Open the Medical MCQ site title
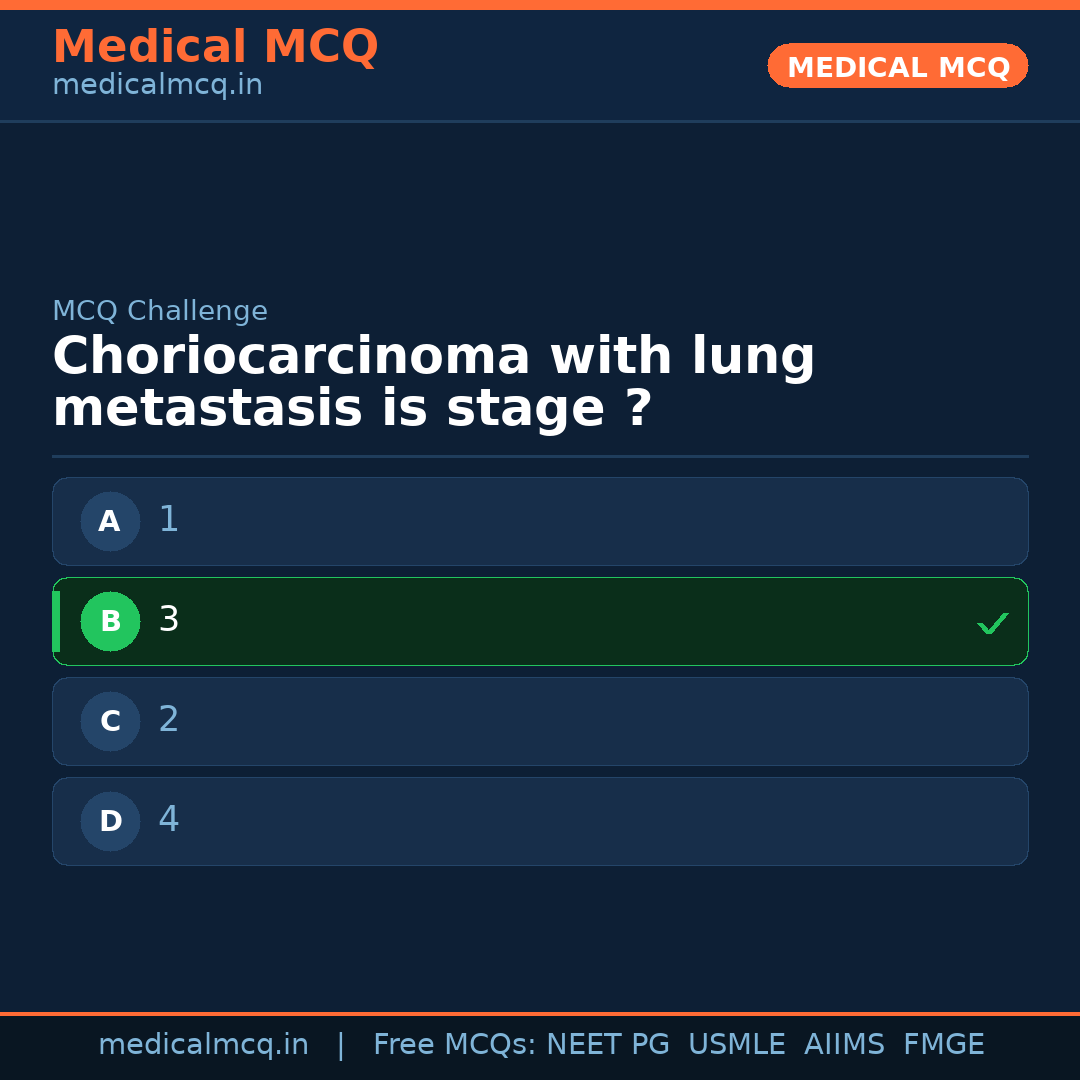This screenshot has width=1080, height=1080. coord(215,47)
